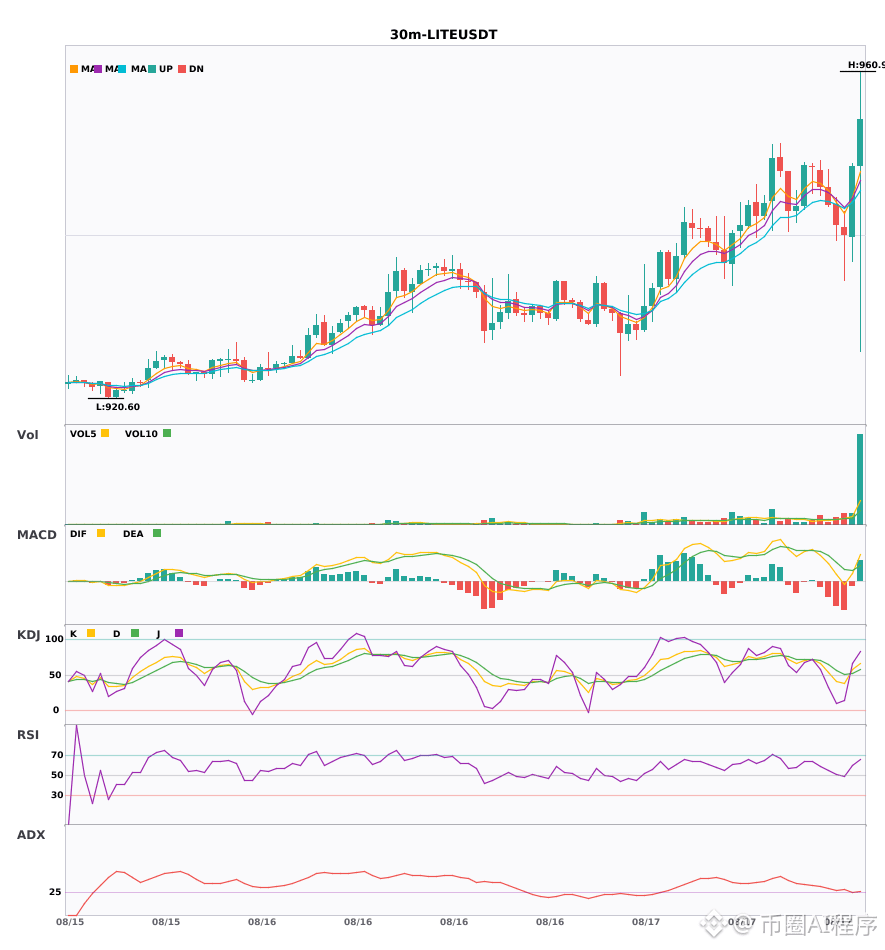The height and width of the screenshot is (950, 885).
Task: Click the yellow K legend swatch
Action: pos(91,633)
